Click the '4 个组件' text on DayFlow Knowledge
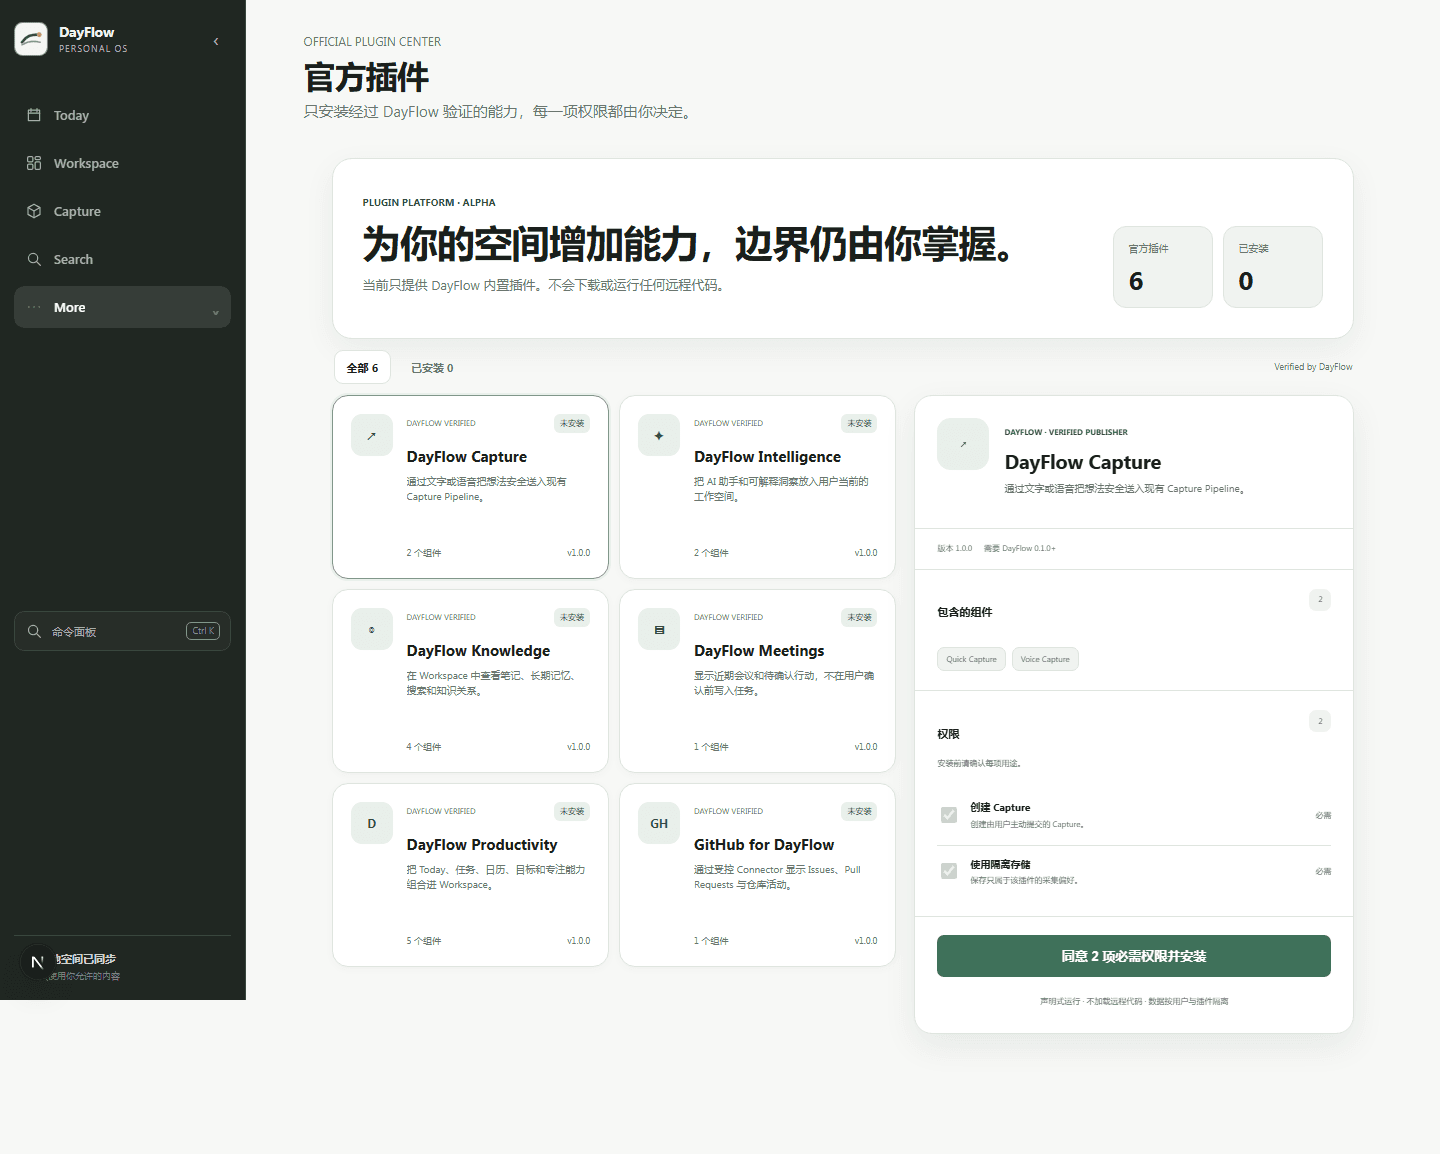The width and height of the screenshot is (1440, 1154). pyautogui.click(x=424, y=747)
